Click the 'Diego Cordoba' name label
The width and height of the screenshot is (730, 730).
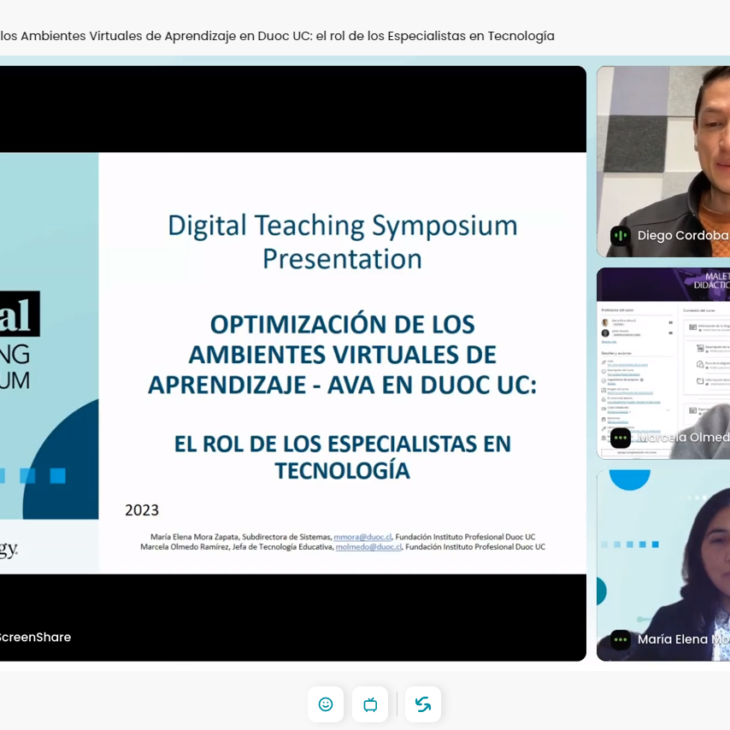[683, 236]
